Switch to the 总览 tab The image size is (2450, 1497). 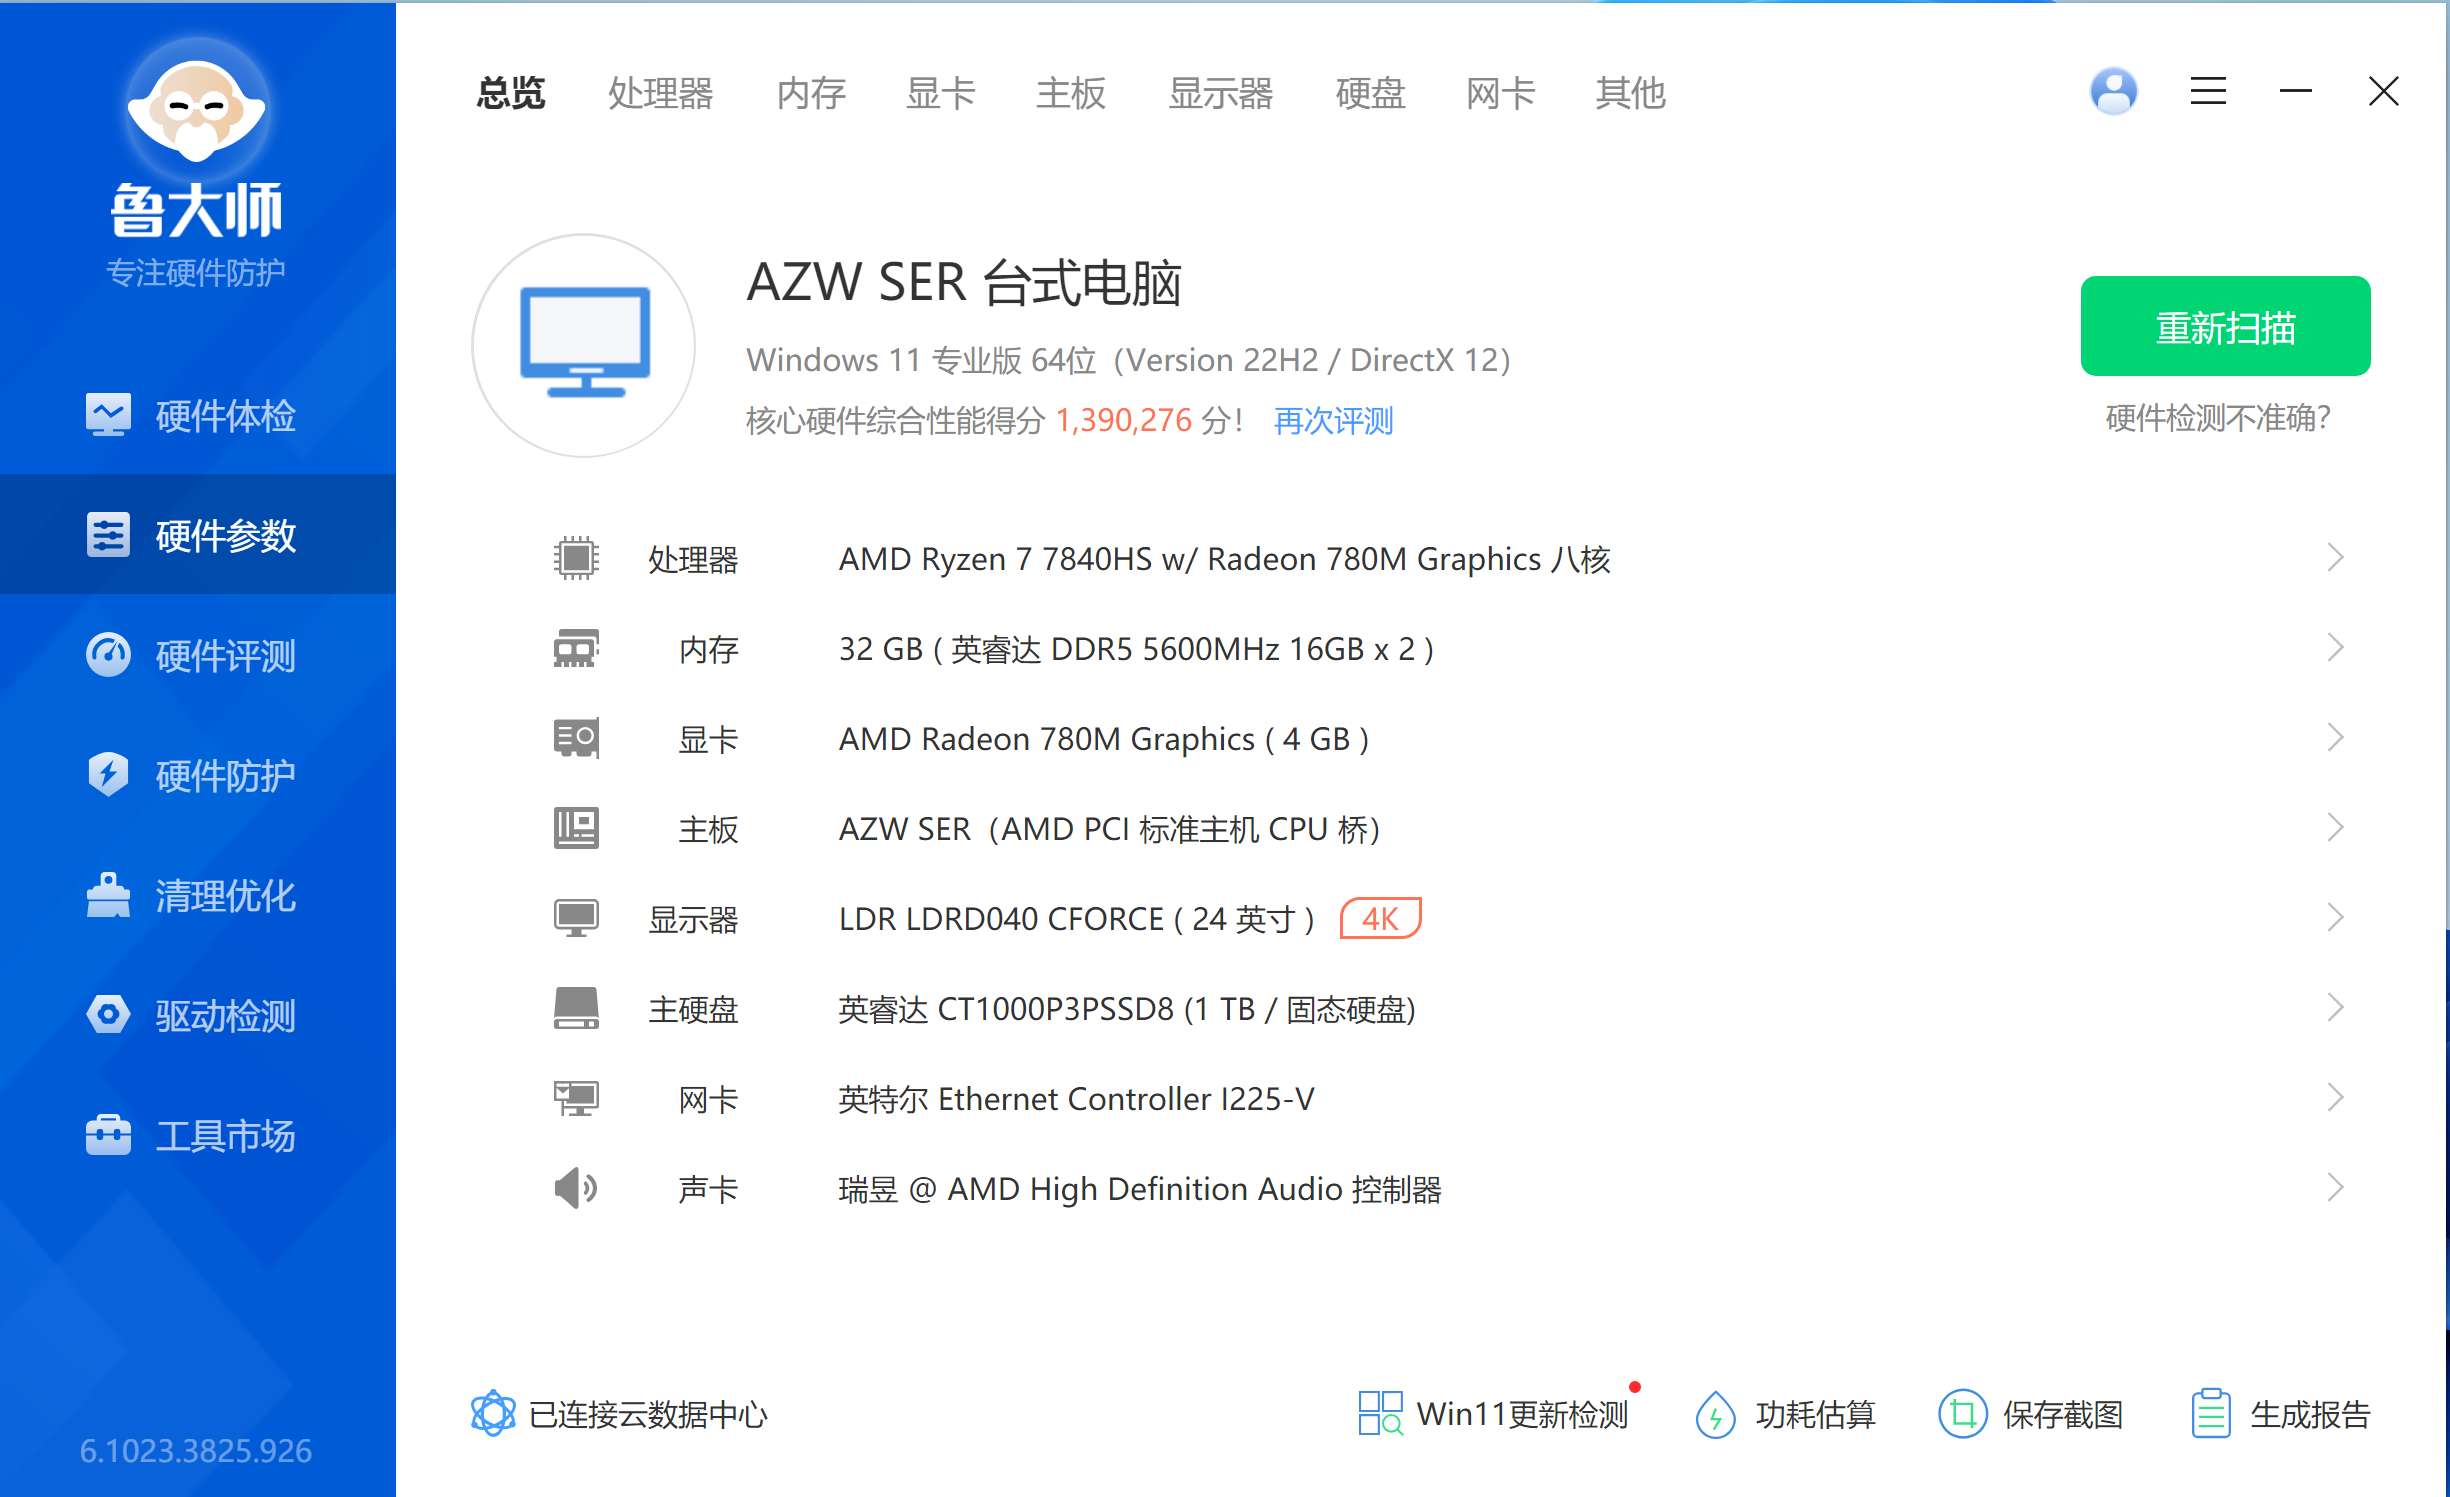(511, 93)
